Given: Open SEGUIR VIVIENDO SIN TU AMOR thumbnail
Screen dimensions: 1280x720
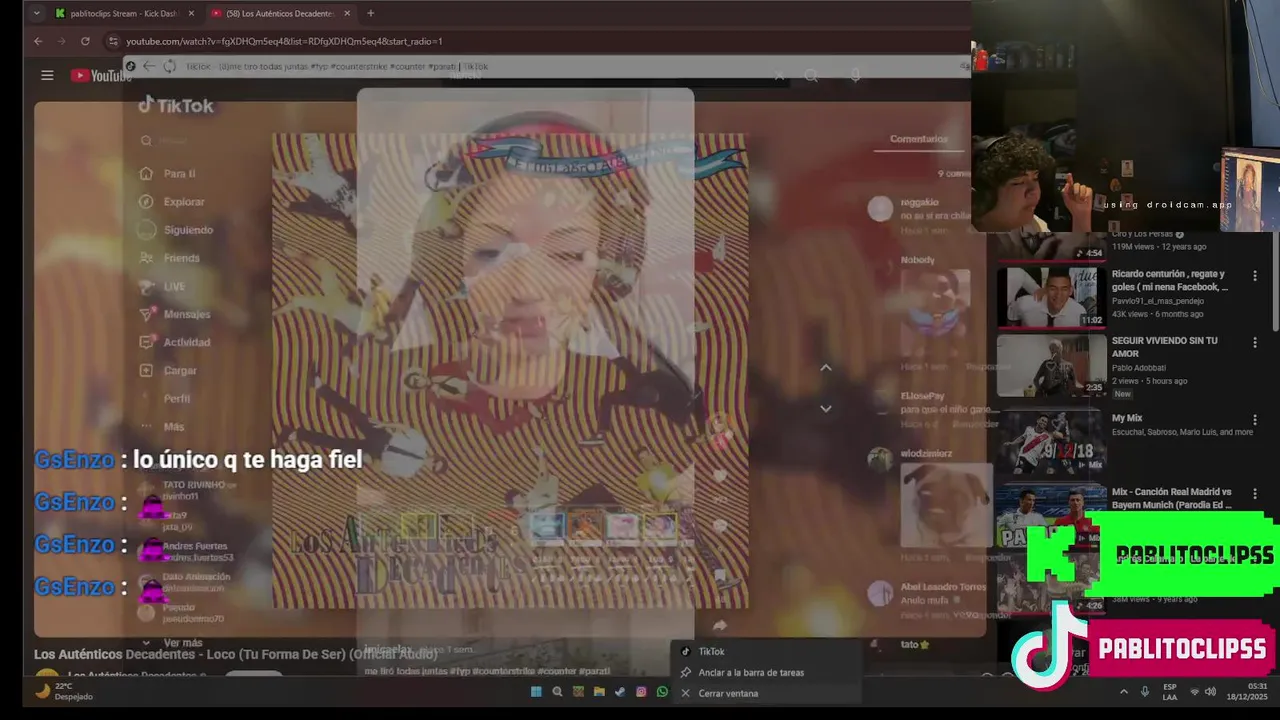Looking at the screenshot, I should 1051,365.
